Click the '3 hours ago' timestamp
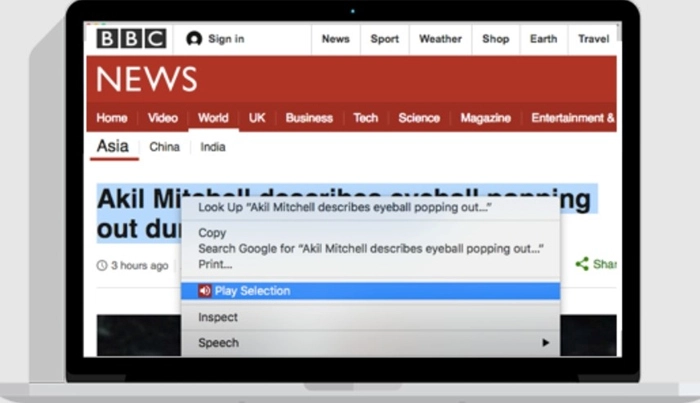 tap(139, 266)
